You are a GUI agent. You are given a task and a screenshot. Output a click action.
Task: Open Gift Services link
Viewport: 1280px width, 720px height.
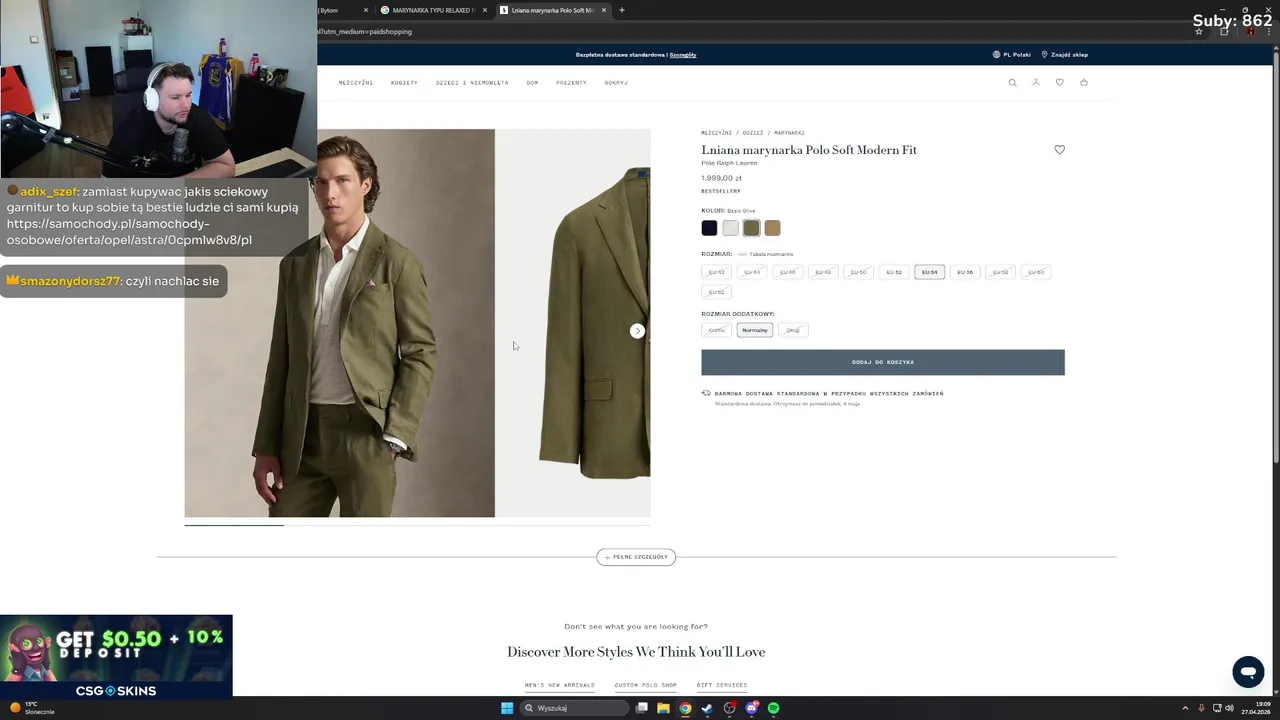click(722, 685)
